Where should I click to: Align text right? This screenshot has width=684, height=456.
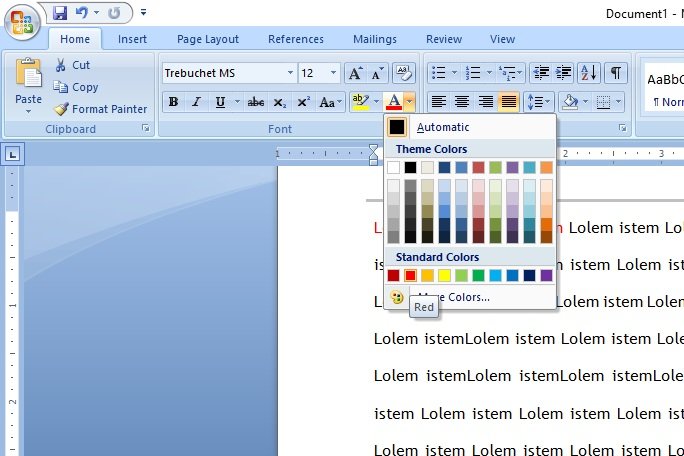point(485,102)
